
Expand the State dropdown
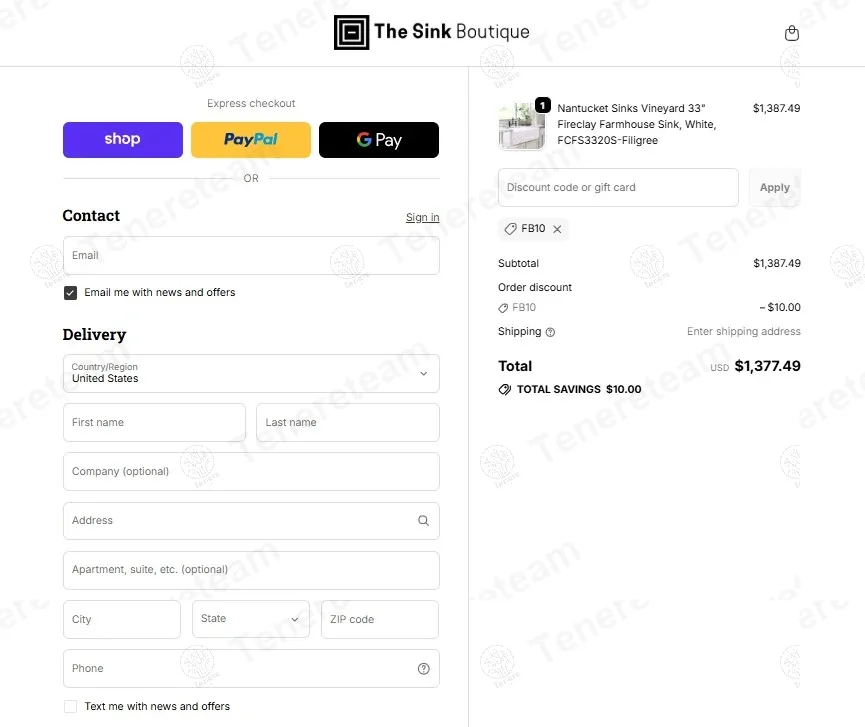(251, 619)
